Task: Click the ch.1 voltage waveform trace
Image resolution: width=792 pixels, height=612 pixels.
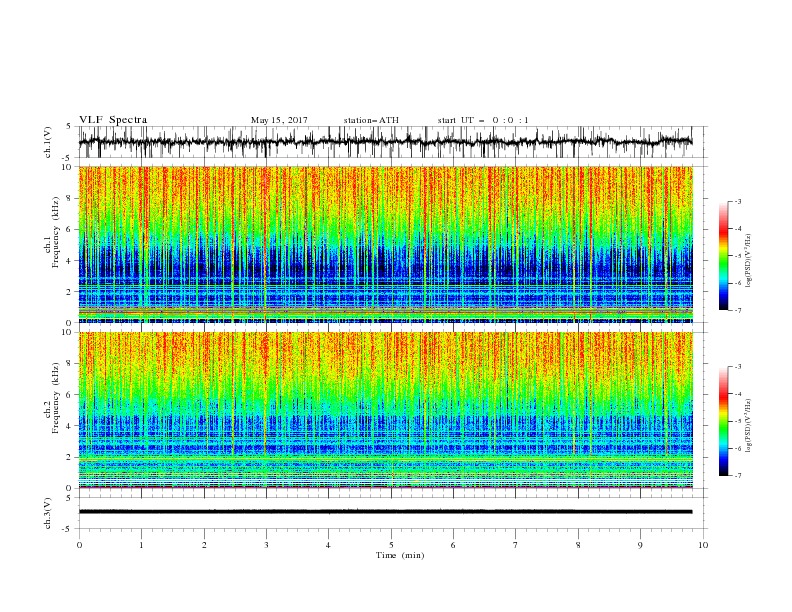Action: pos(385,142)
